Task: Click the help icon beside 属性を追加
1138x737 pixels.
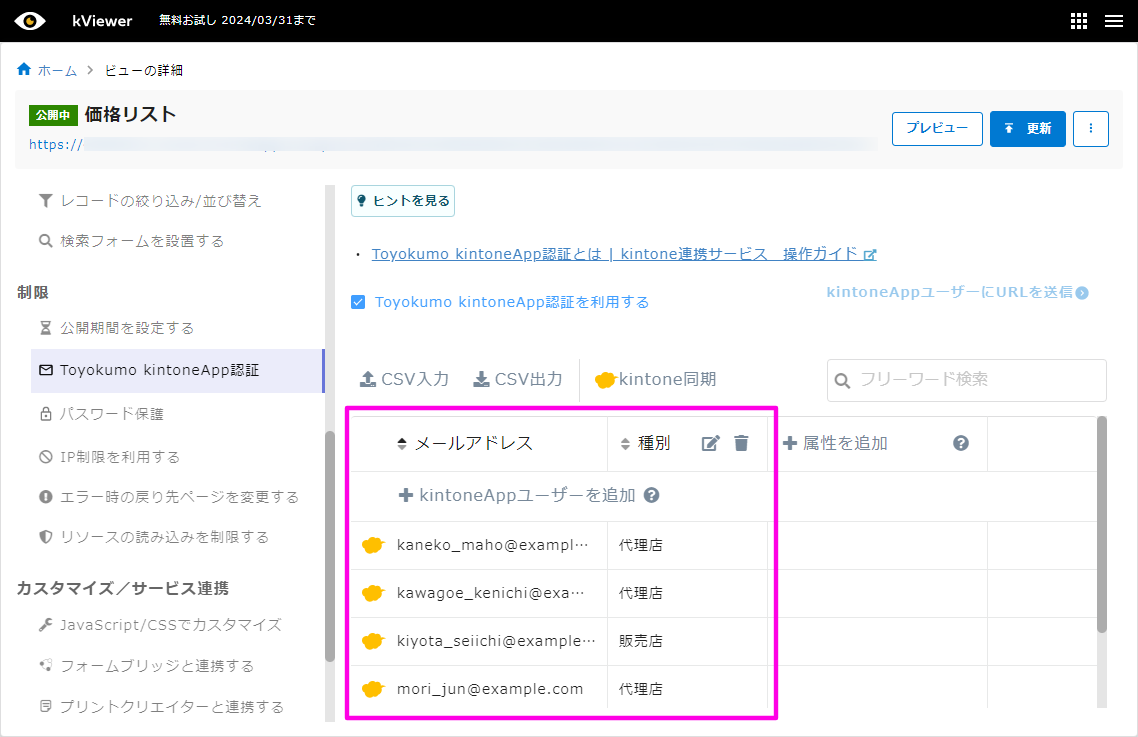Action: (x=961, y=442)
